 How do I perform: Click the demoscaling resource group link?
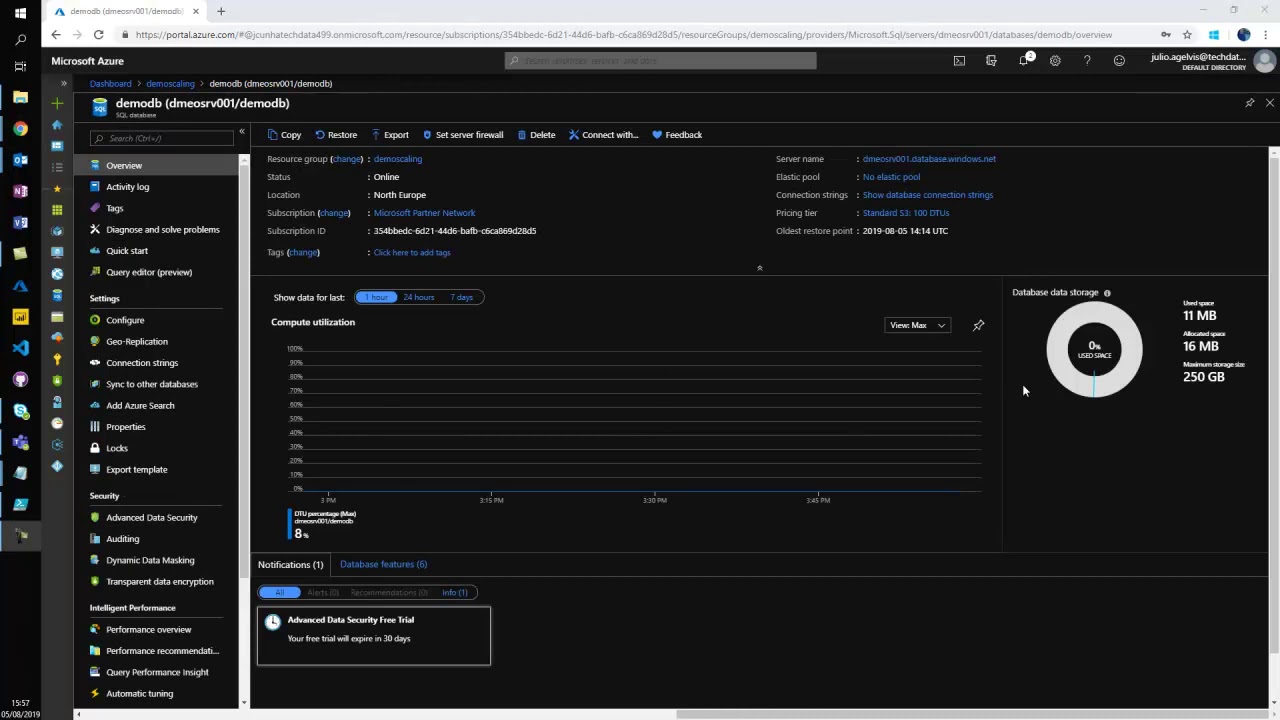[397, 159]
